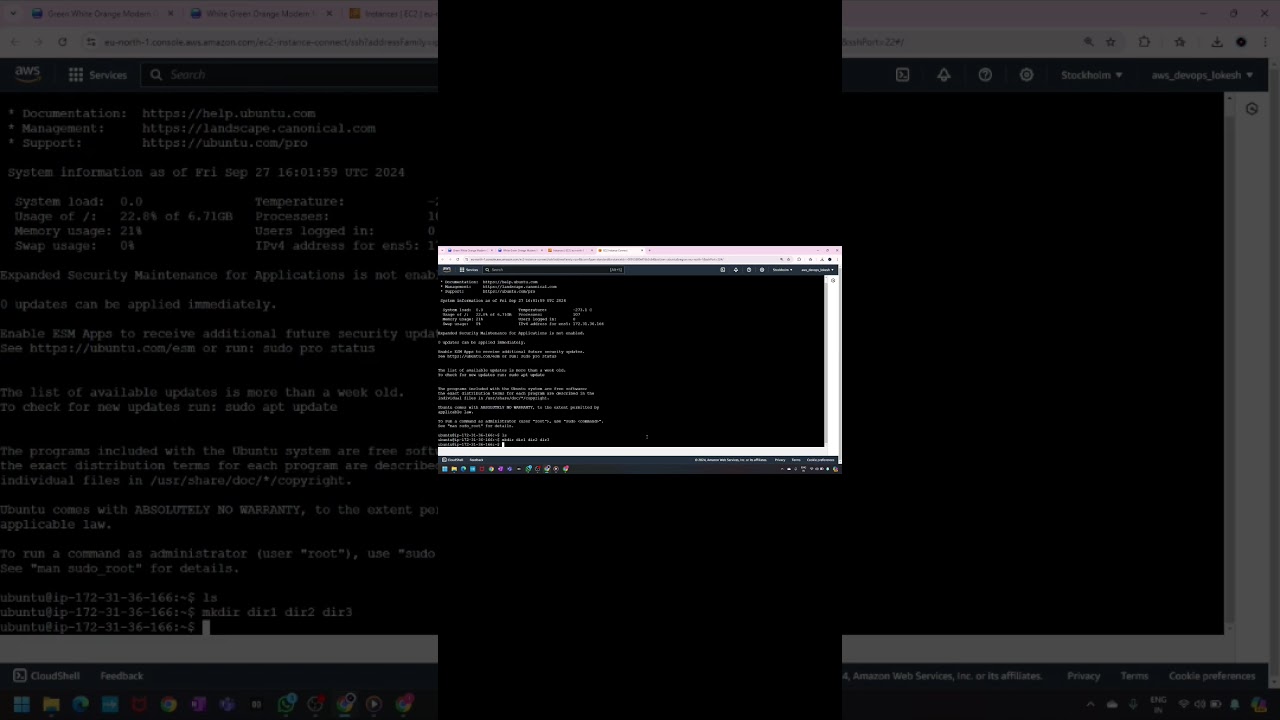Switch to enlarged 'Instances | EC2' tab
Viewport: 1280px width, 720px height.
393,14
